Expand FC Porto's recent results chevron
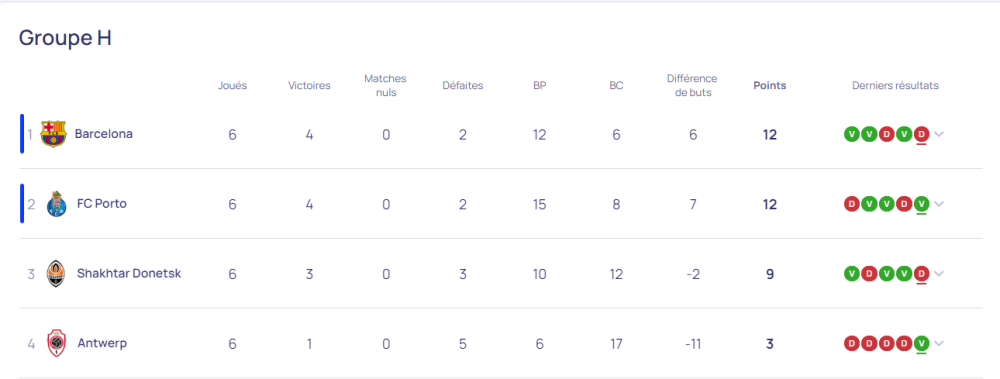 tap(939, 204)
